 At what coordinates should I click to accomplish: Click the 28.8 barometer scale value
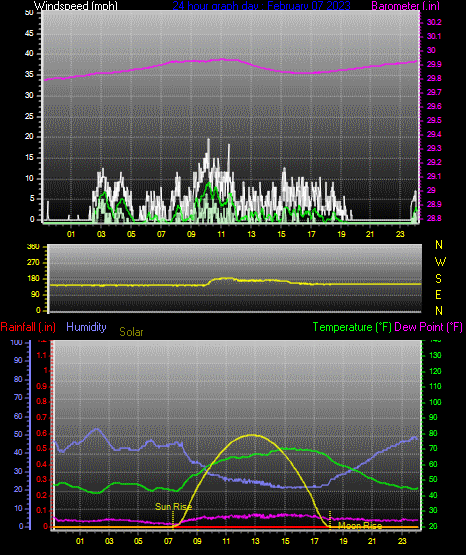point(434,218)
